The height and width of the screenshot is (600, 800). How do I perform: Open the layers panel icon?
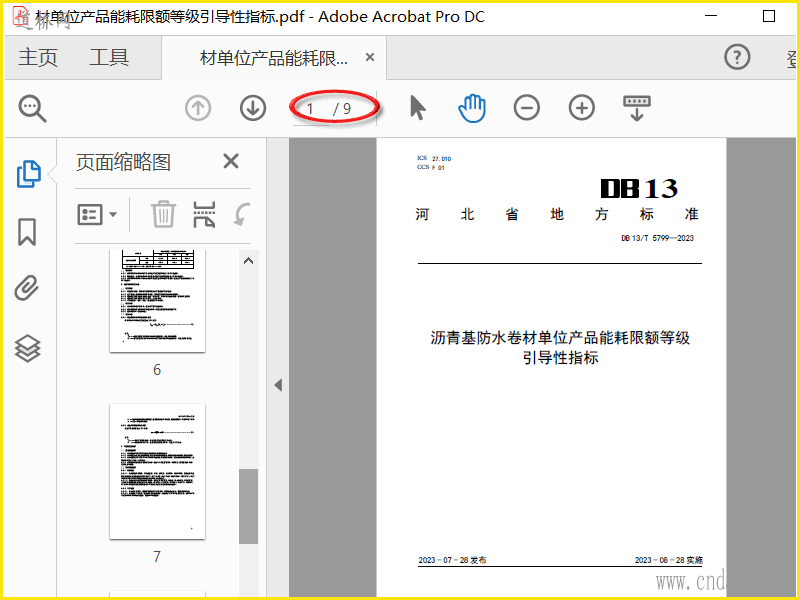[27, 348]
